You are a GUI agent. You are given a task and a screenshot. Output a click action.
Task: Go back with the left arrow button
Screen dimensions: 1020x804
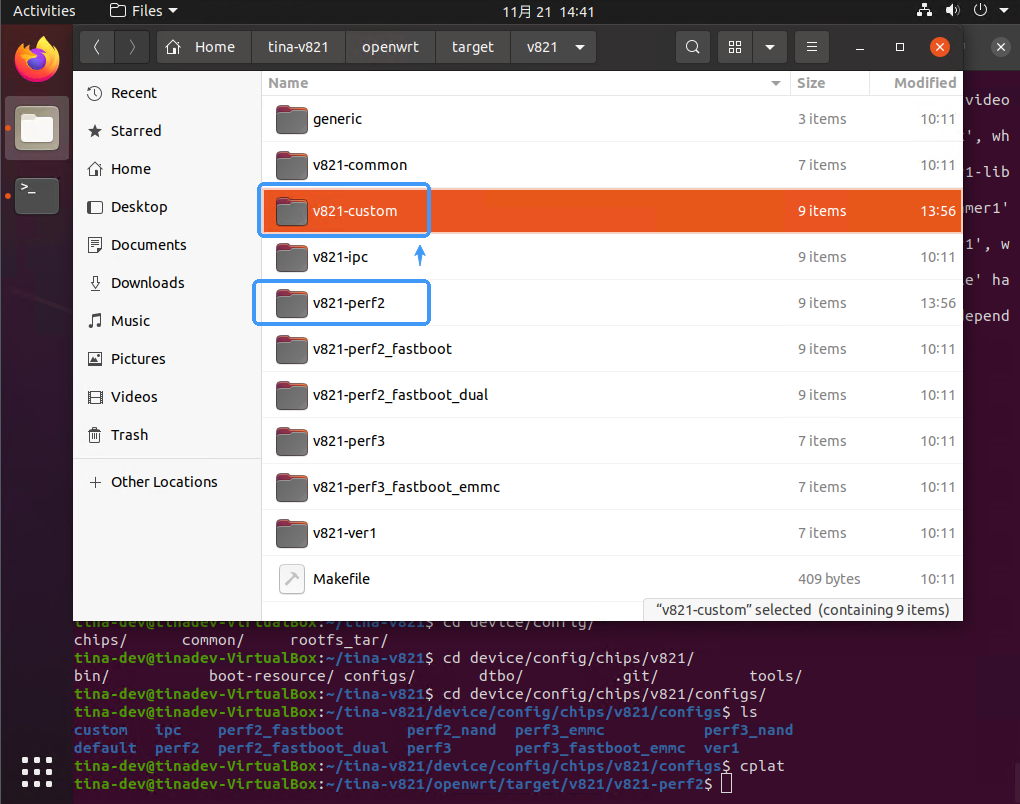point(97,47)
